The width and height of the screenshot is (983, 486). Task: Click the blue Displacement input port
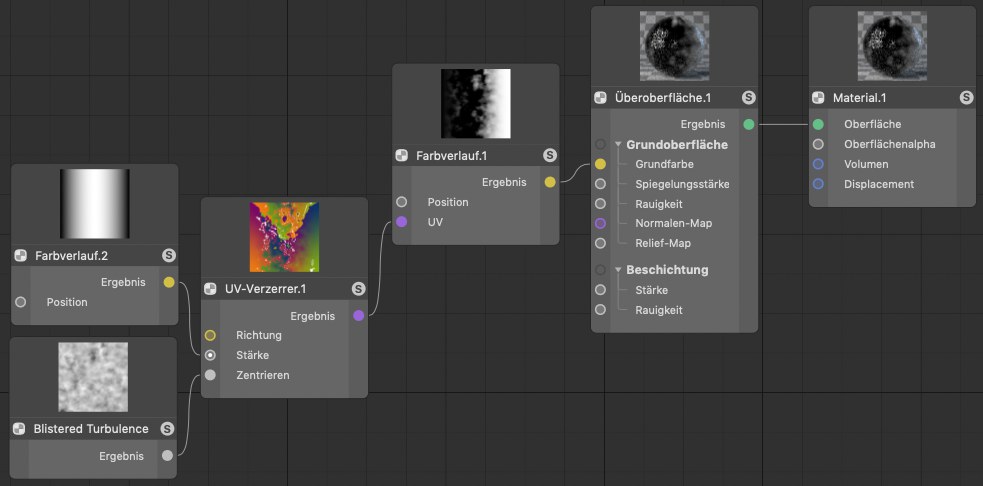point(818,184)
